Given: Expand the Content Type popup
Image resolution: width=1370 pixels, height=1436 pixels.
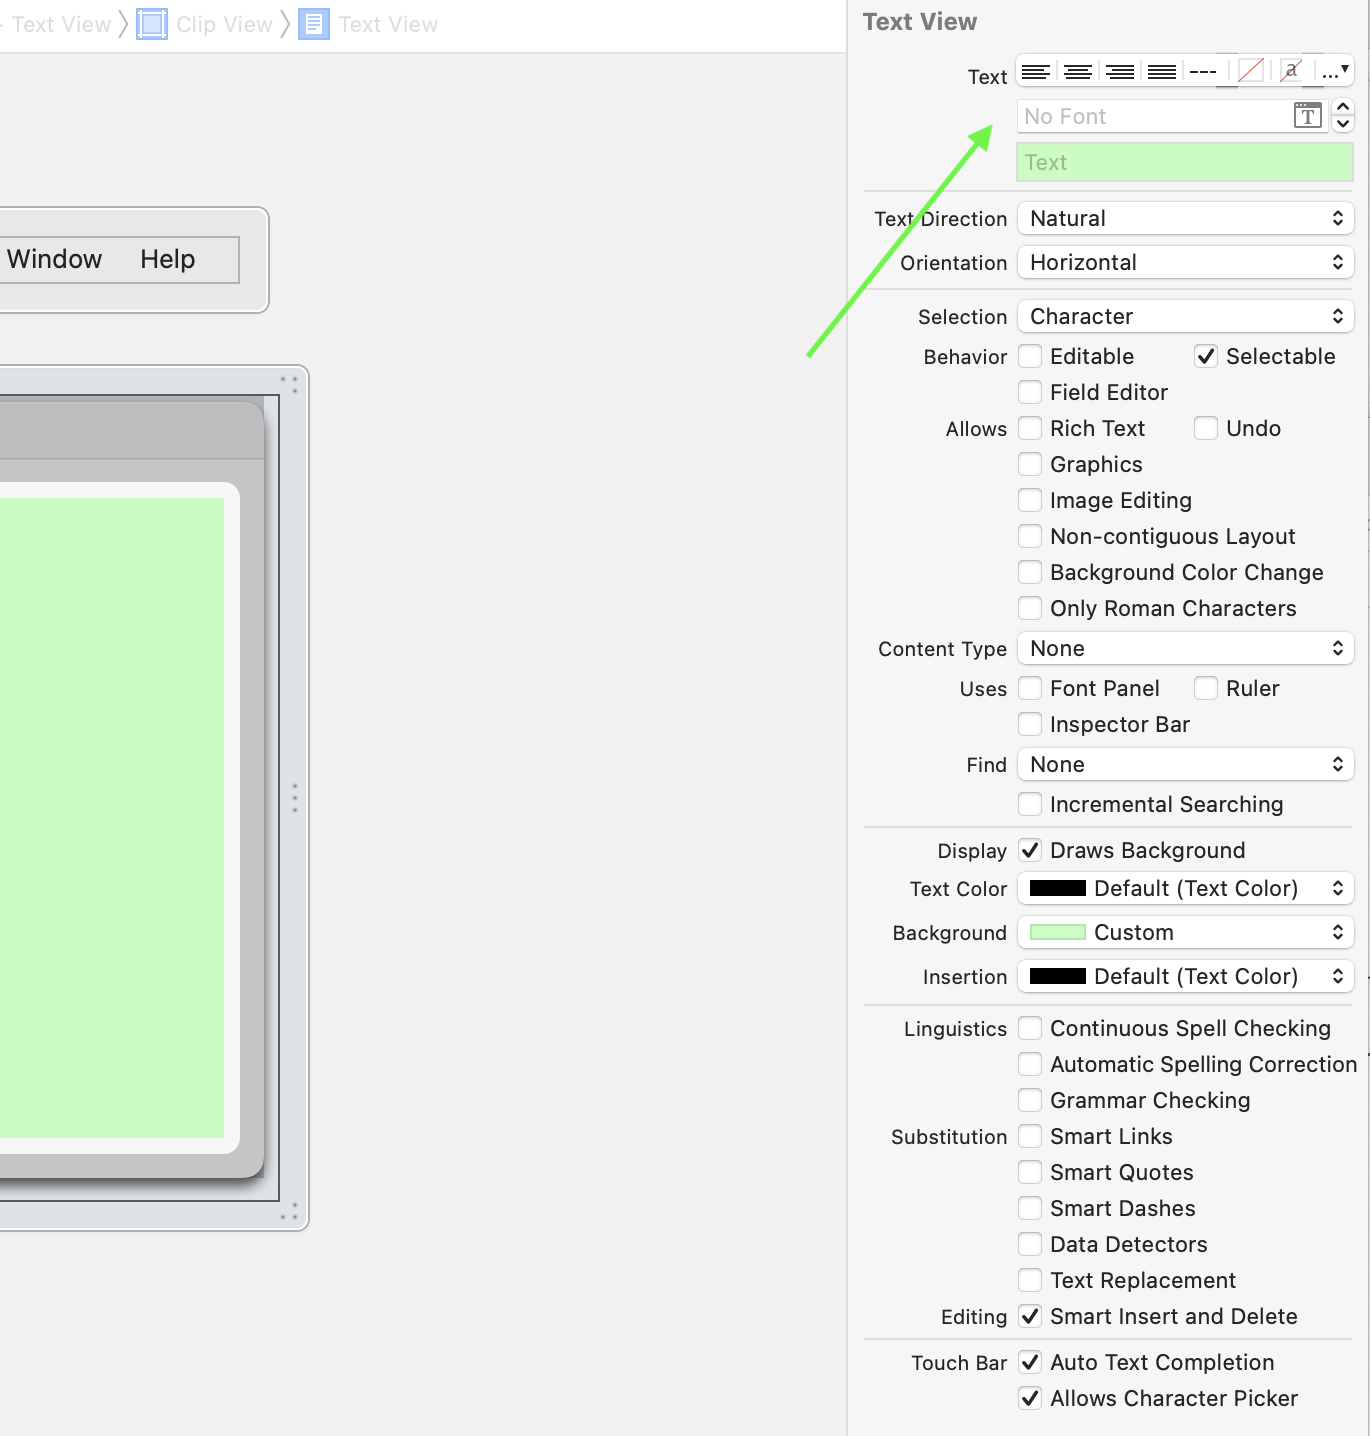Looking at the screenshot, I should point(1185,649).
